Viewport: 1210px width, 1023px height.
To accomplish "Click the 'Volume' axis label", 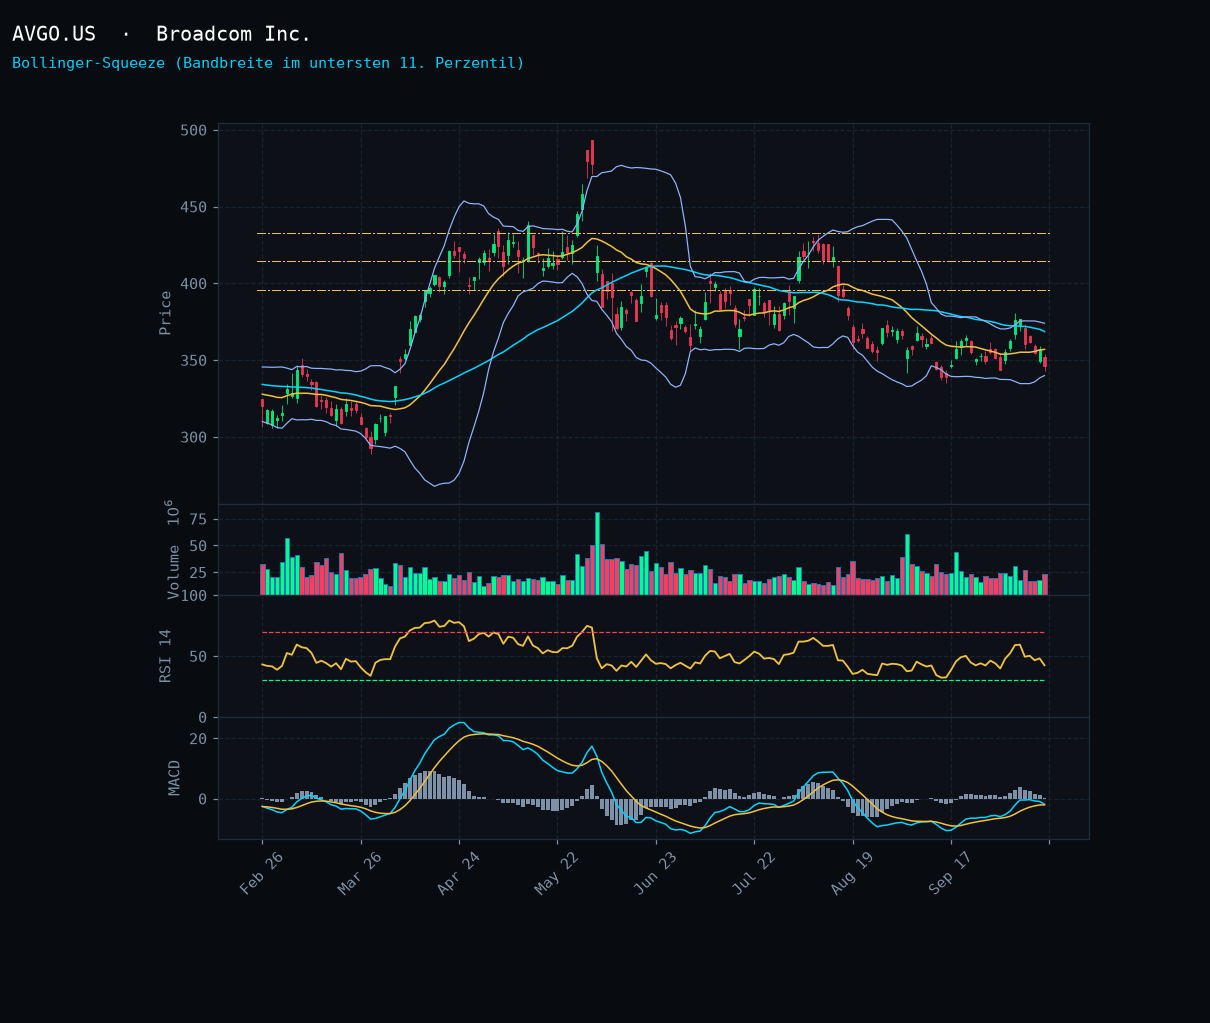I will (x=174, y=572).
